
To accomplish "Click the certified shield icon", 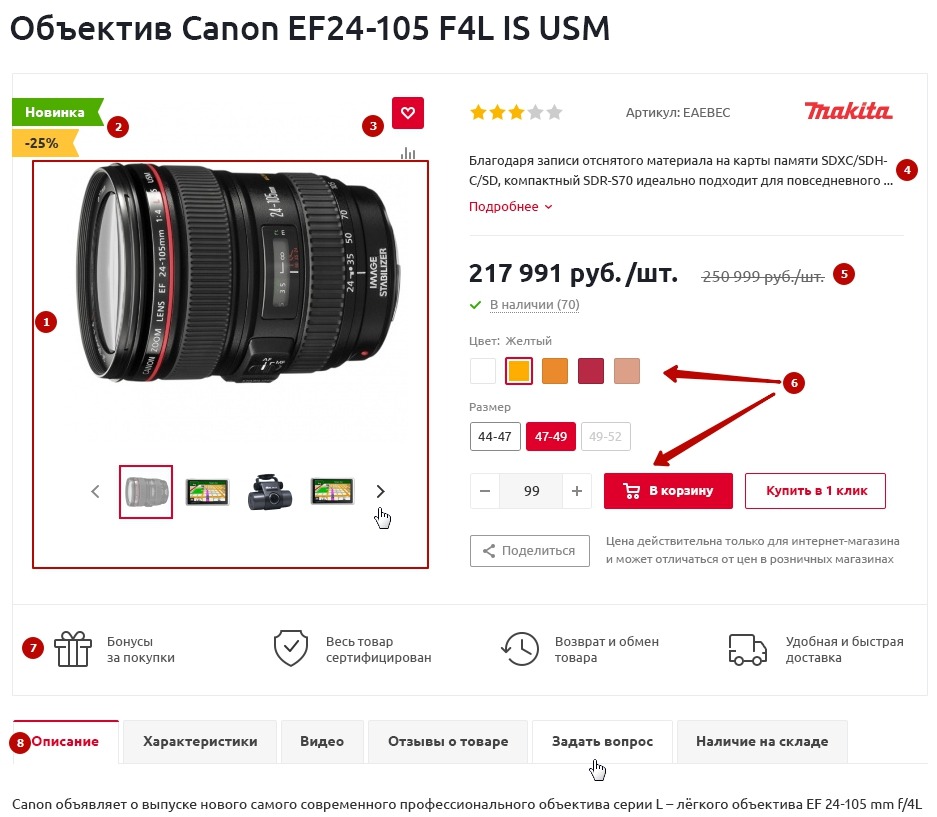I will coord(291,648).
